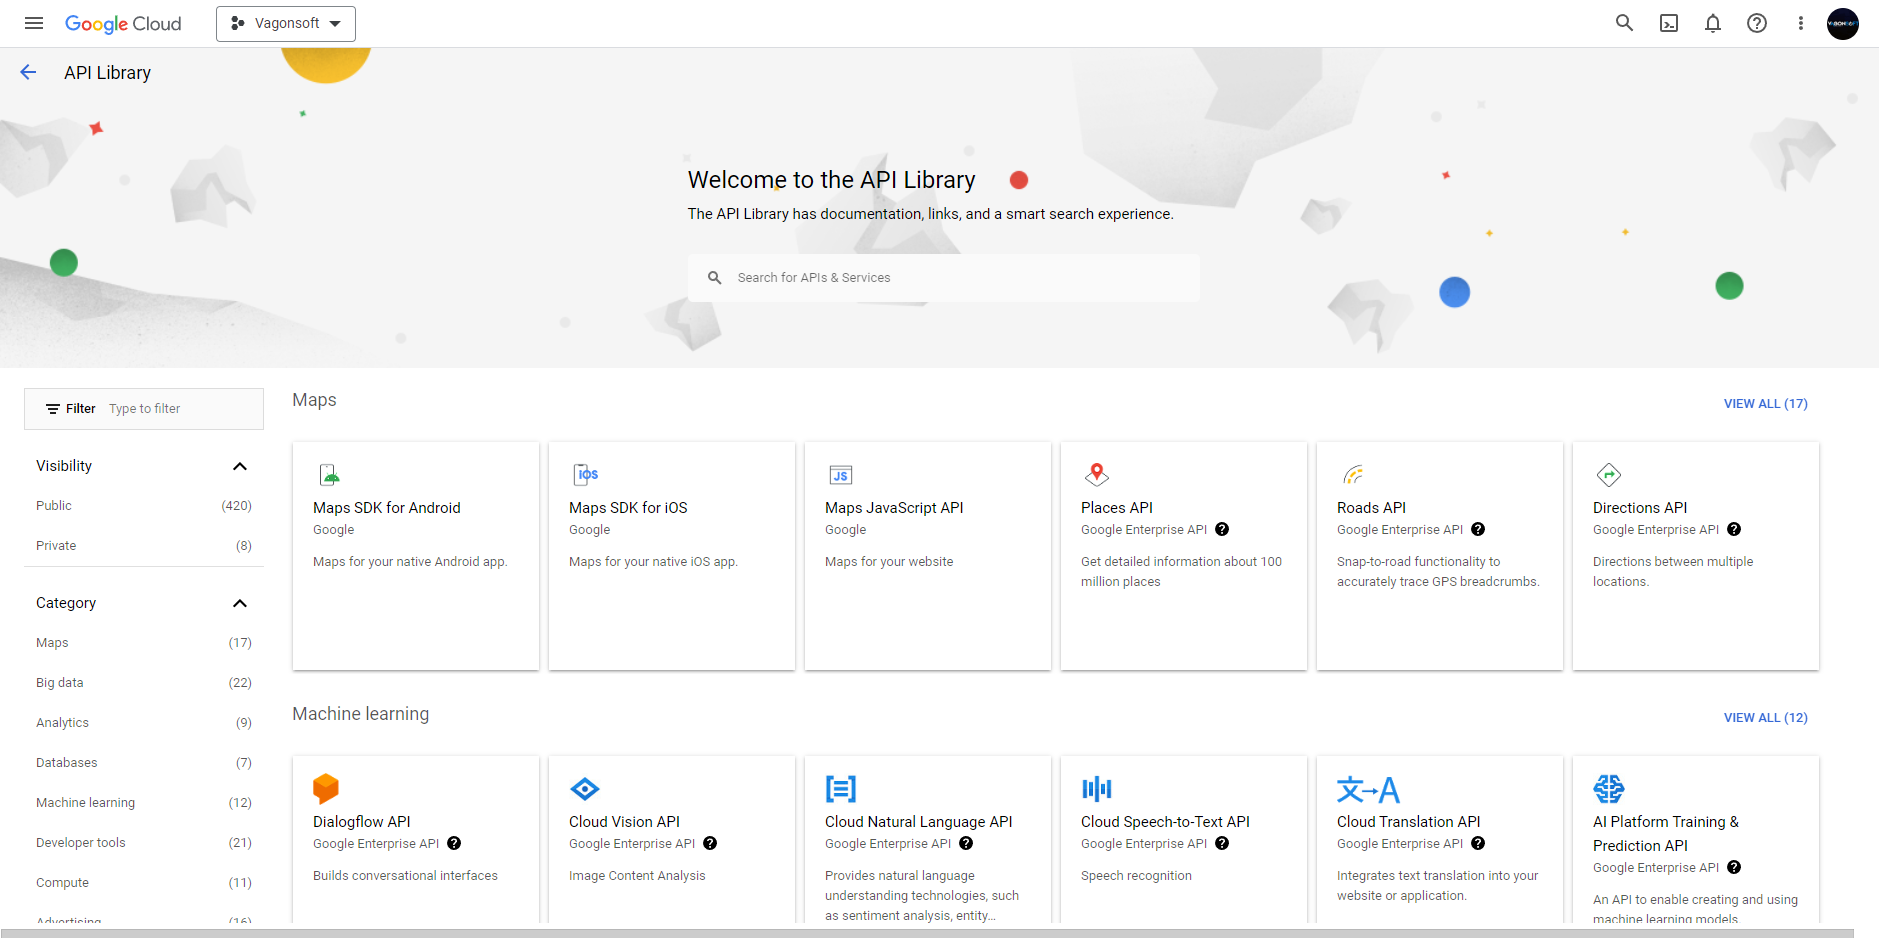Open the Cloud Natural Language API title

[x=918, y=822]
